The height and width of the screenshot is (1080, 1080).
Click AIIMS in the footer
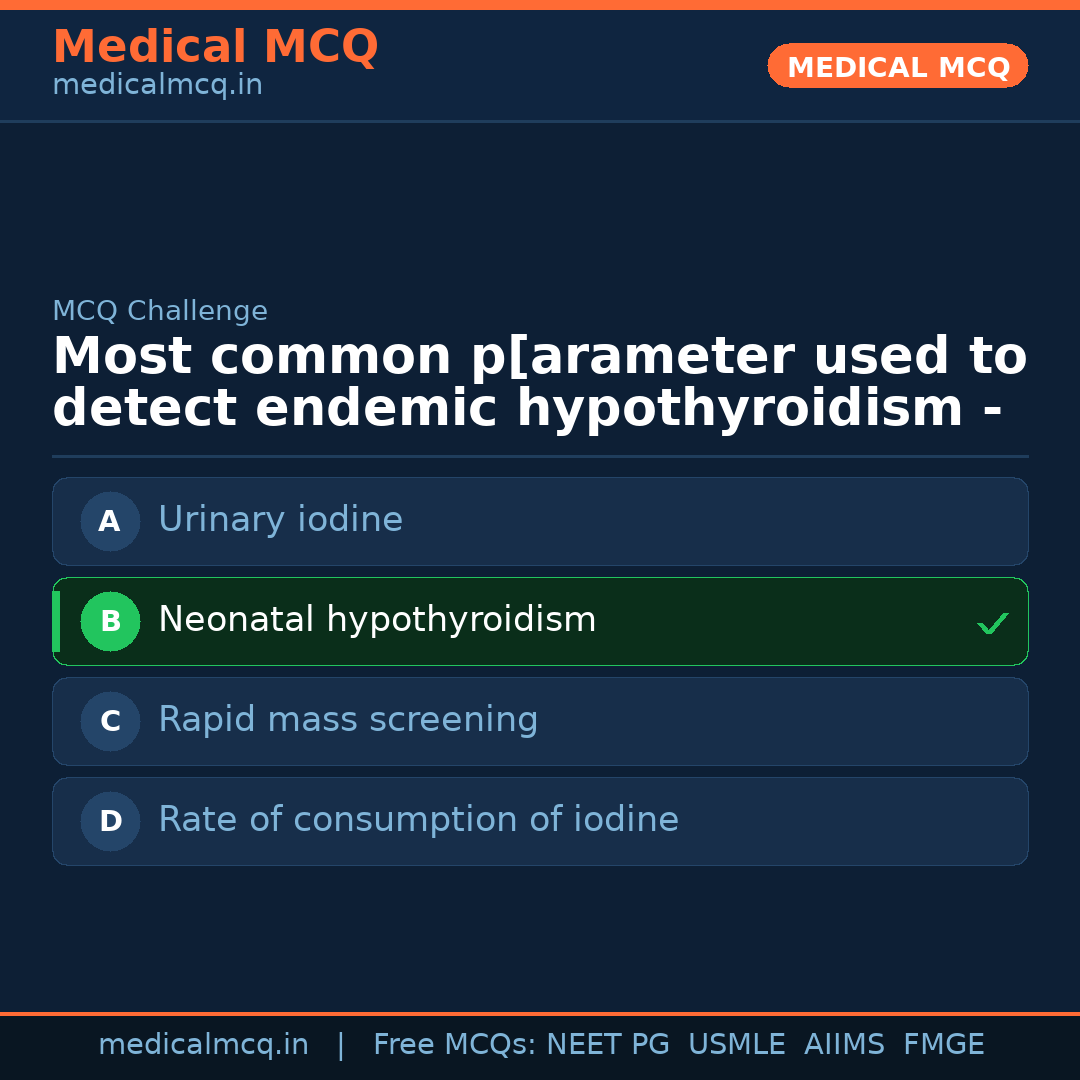tap(844, 1045)
